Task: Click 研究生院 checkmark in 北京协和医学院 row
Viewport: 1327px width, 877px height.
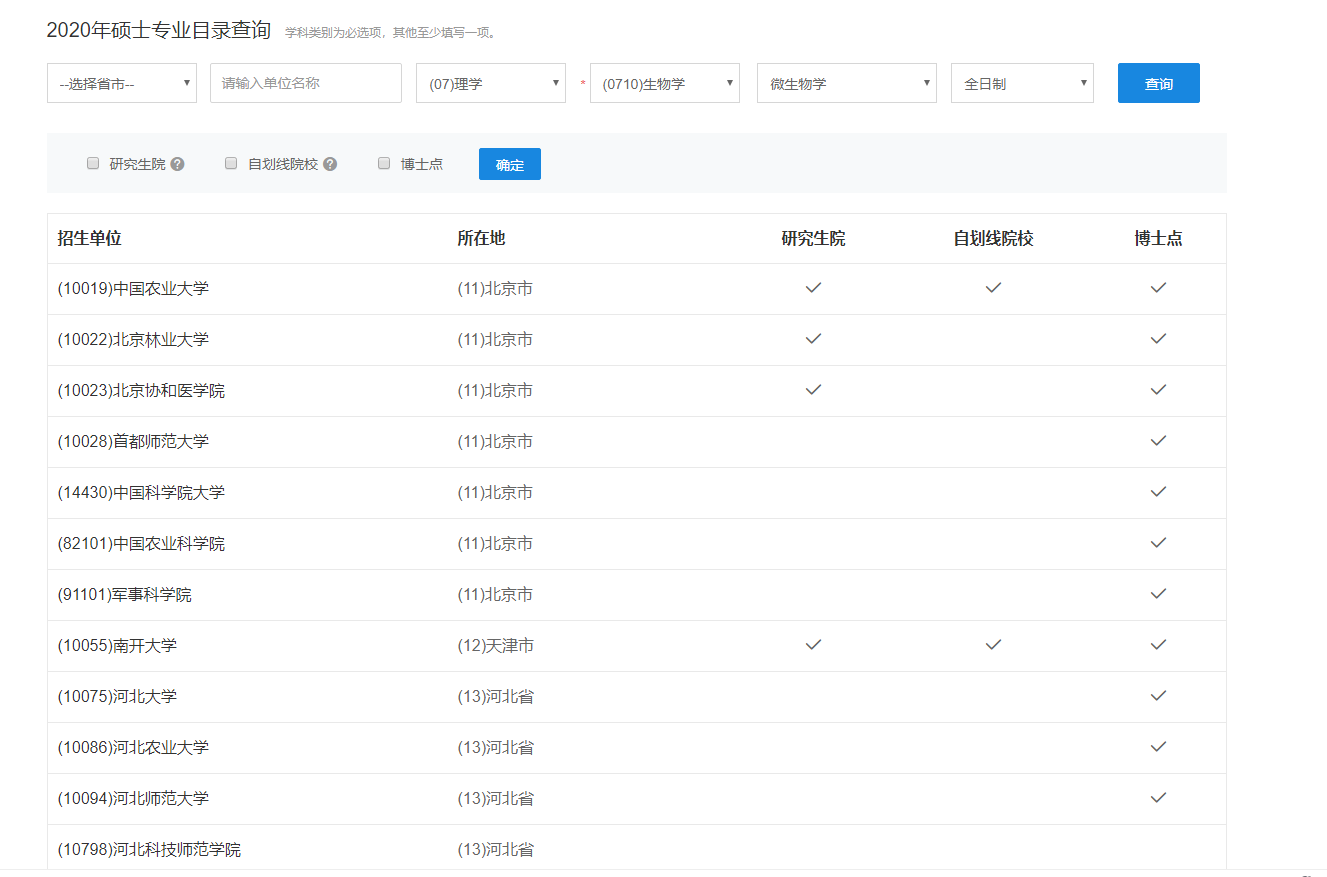Action: pos(813,390)
